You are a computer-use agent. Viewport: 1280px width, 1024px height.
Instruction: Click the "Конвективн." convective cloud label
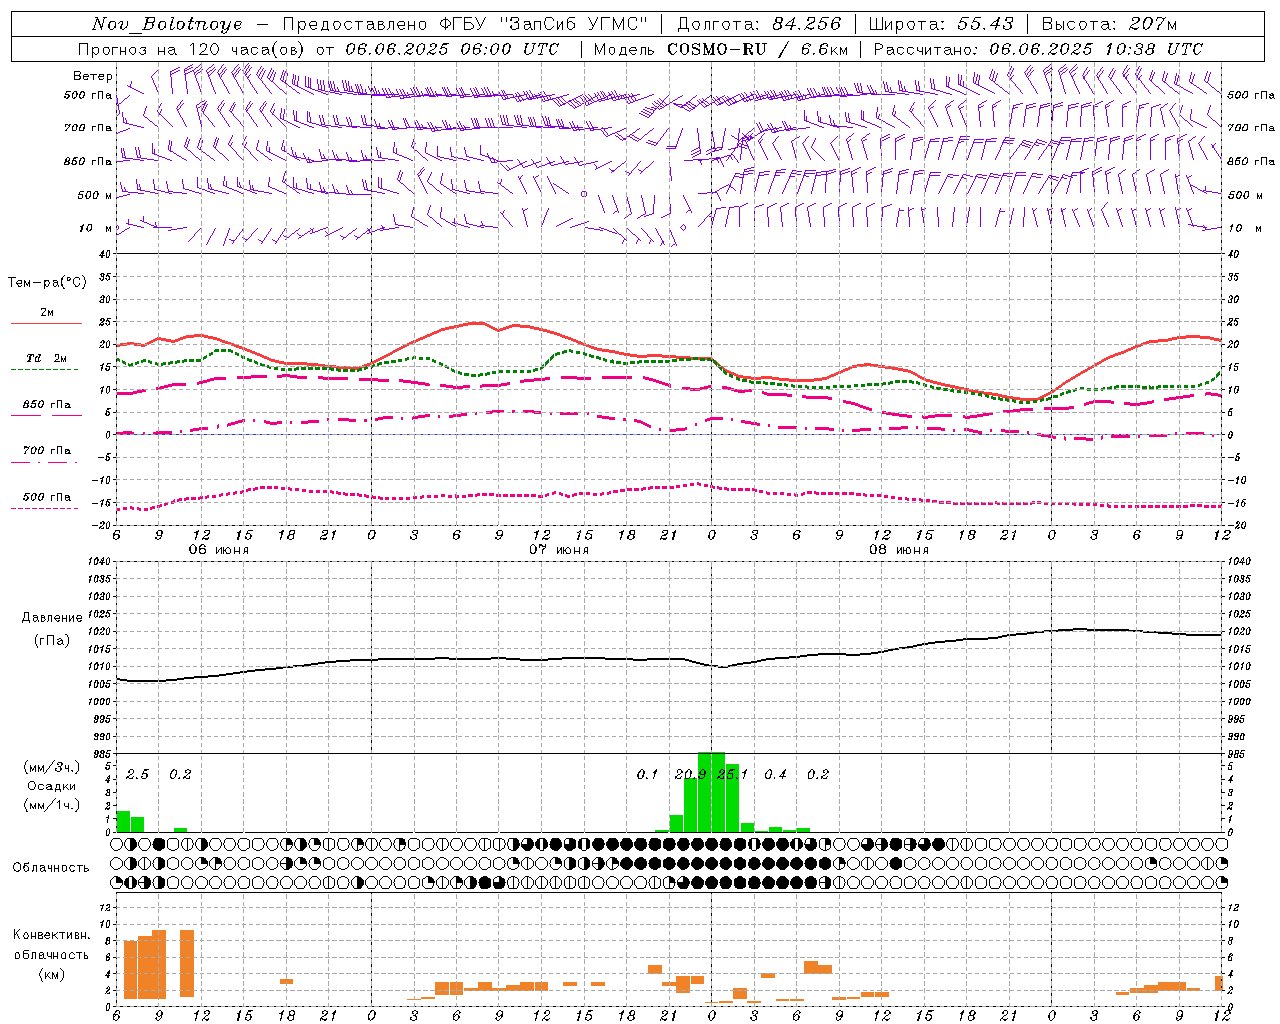52,935
